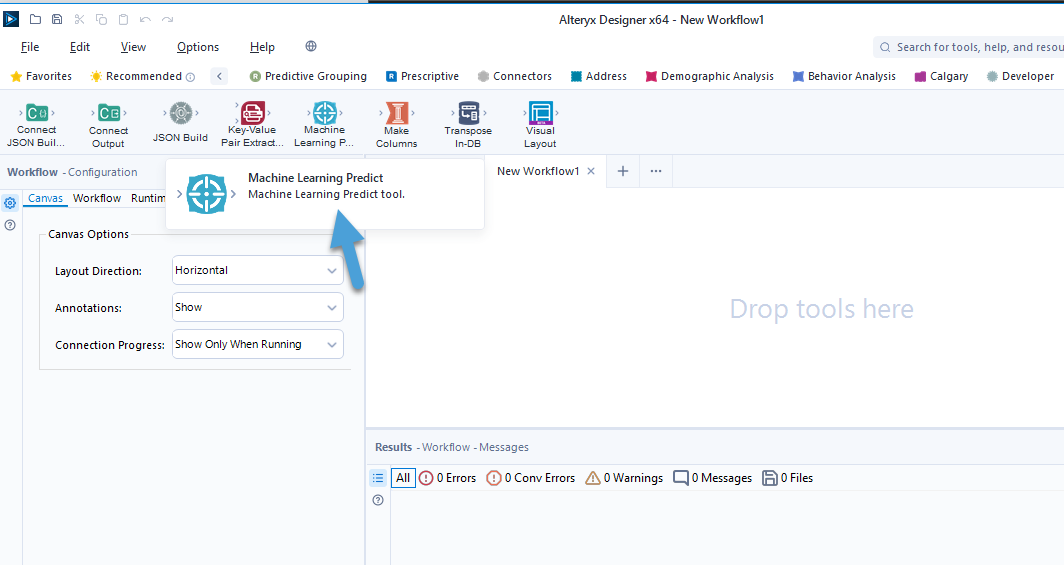
Task: Click the search for tools field
Action: point(969,47)
